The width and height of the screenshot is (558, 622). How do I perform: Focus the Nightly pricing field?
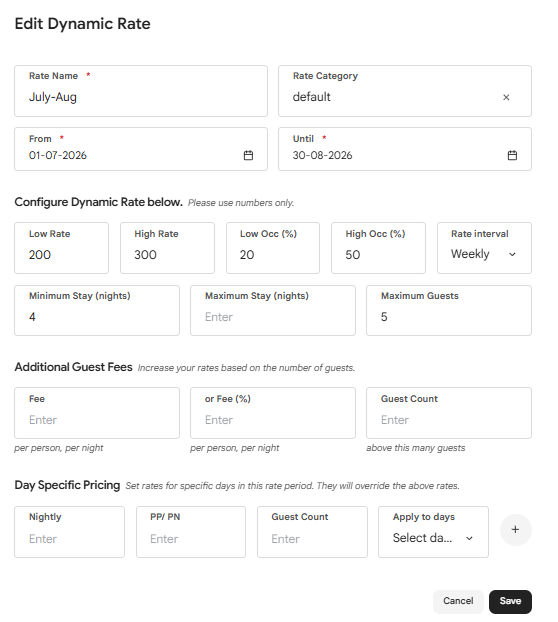pyautogui.click(x=69, y=532)
